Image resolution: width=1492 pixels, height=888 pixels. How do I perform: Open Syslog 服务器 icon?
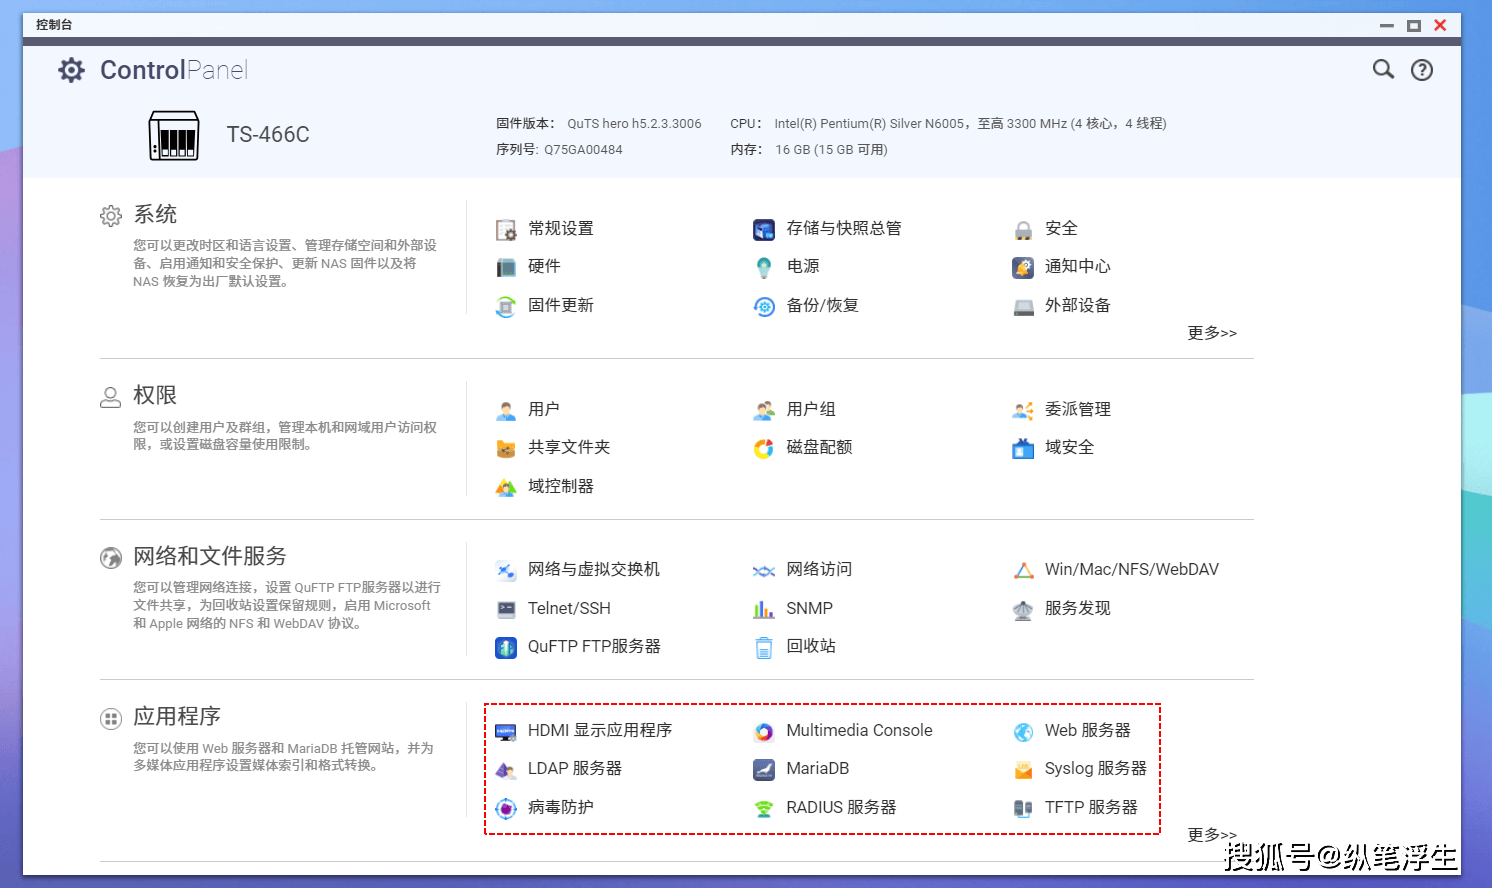[x=1023, y=769]
